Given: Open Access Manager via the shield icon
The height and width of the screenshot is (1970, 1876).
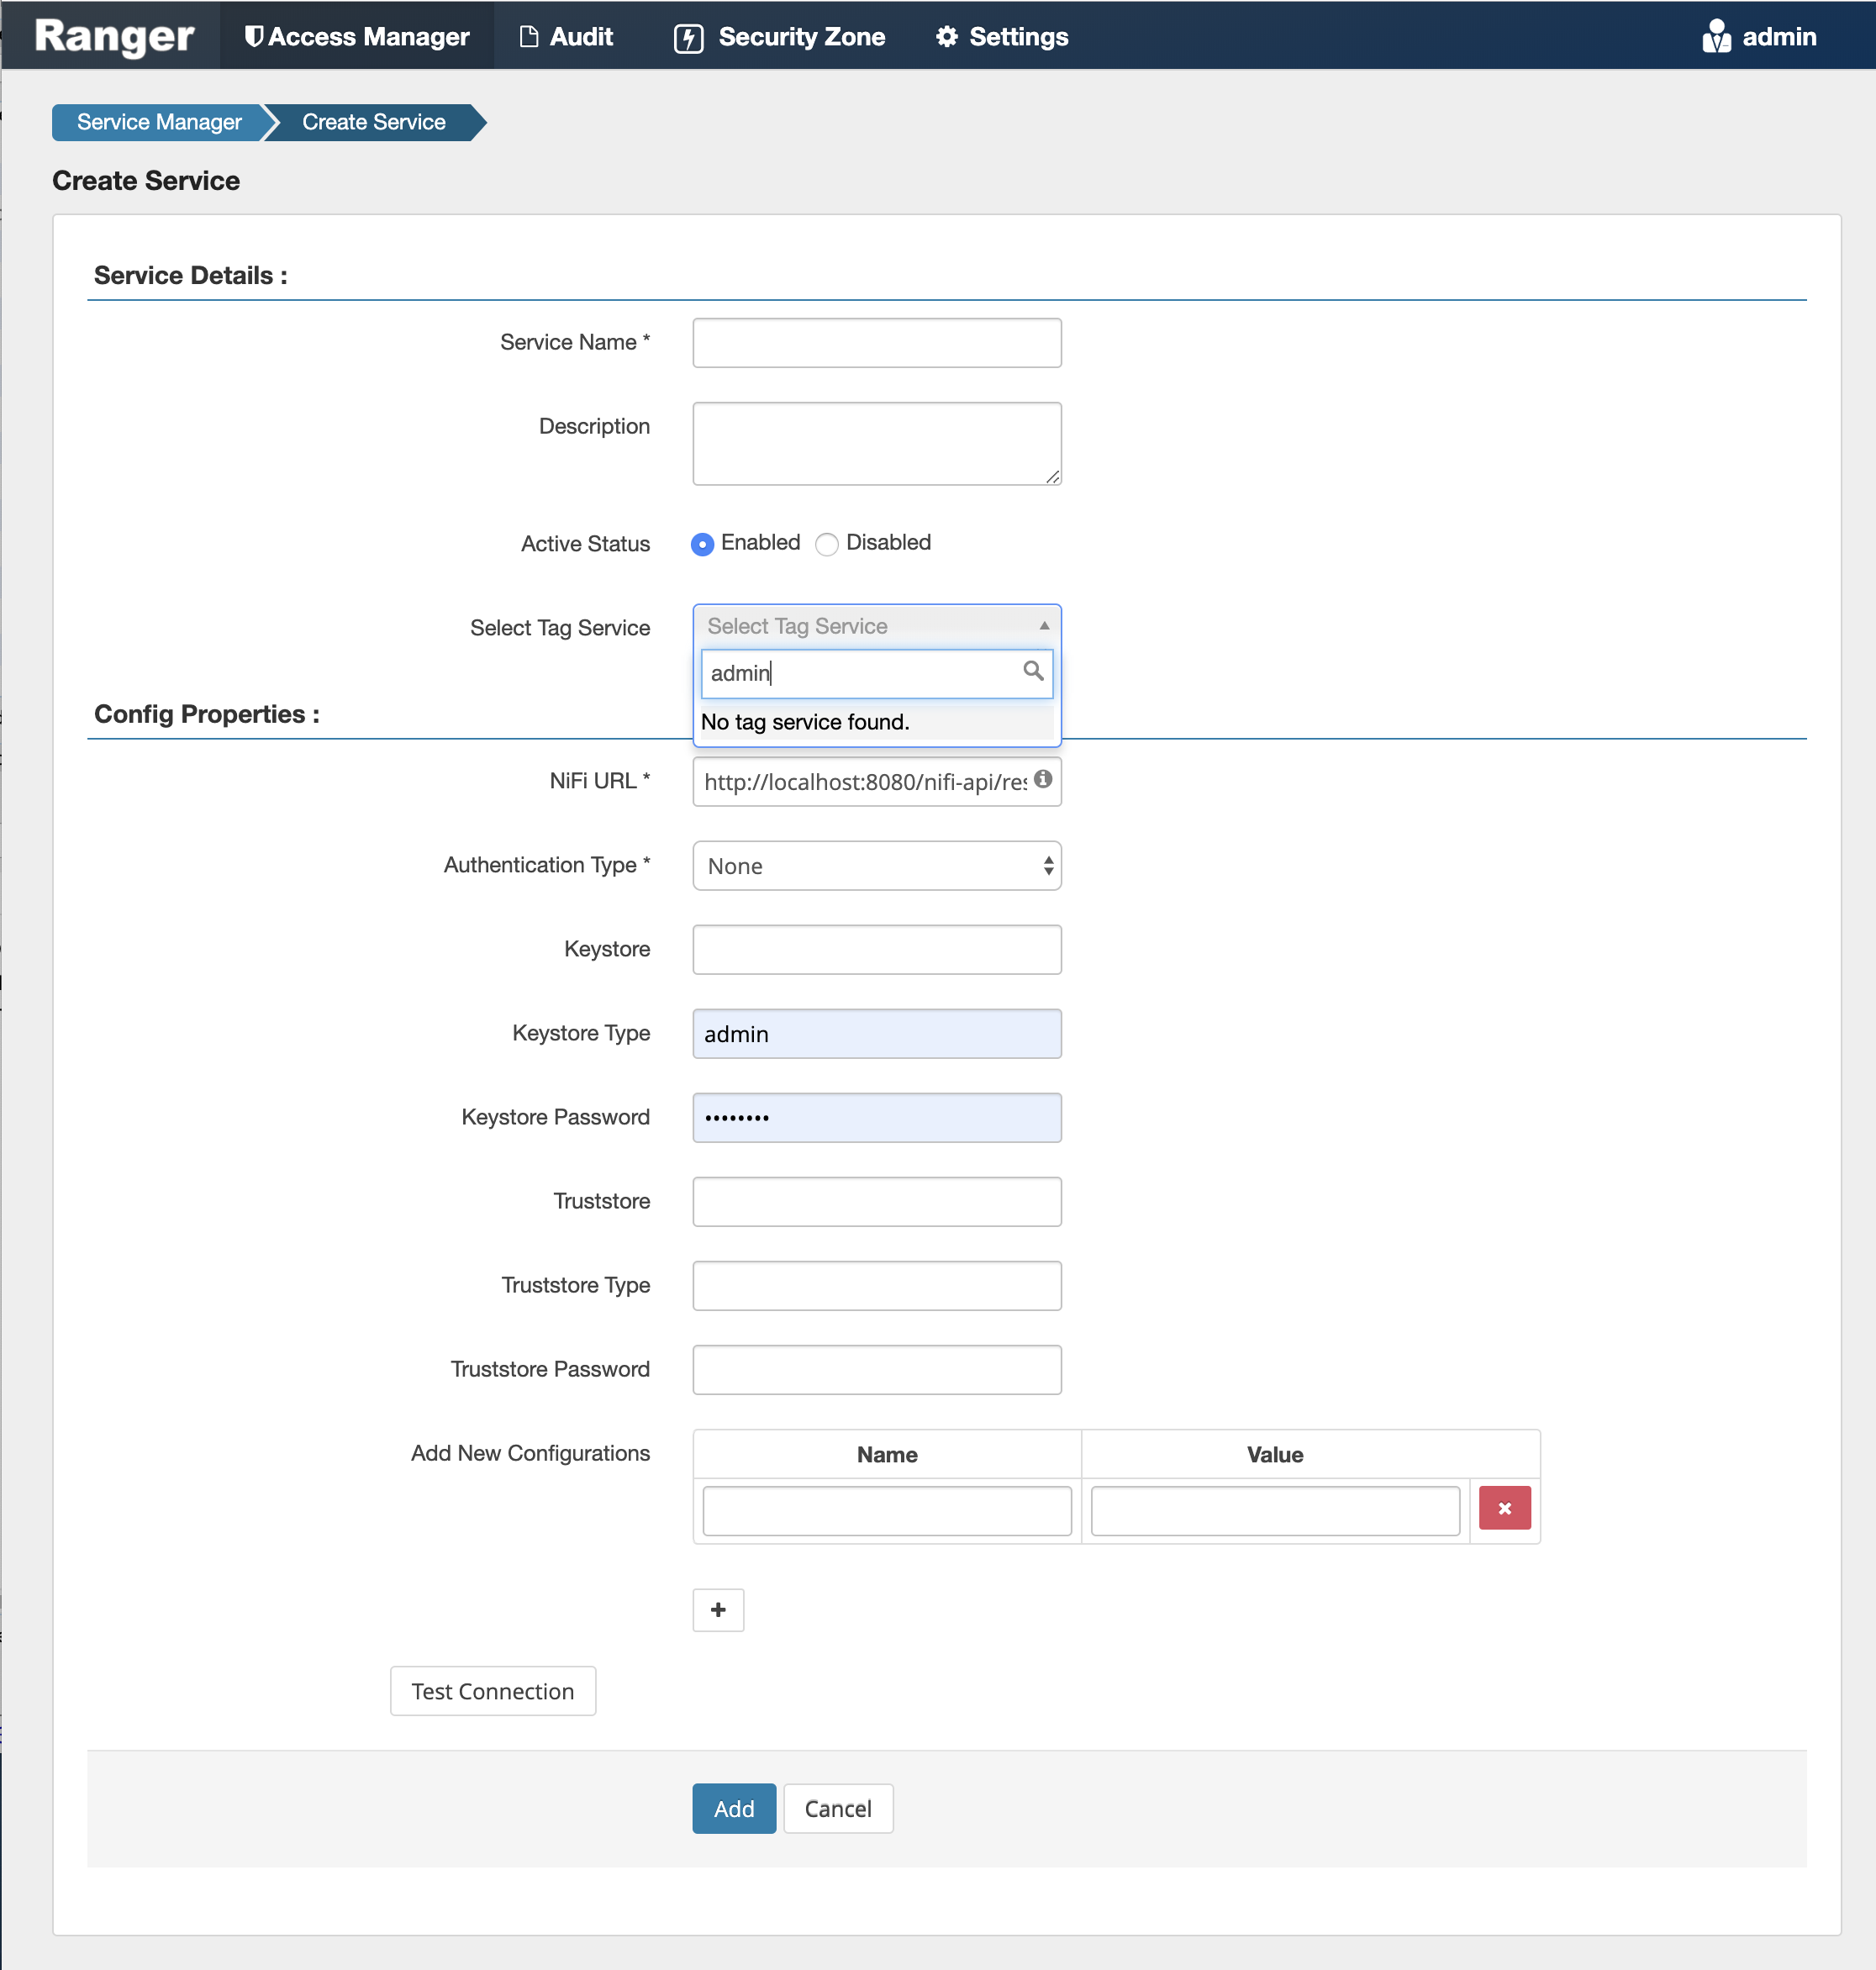Looking at the screenshot, I should (253, 36).
